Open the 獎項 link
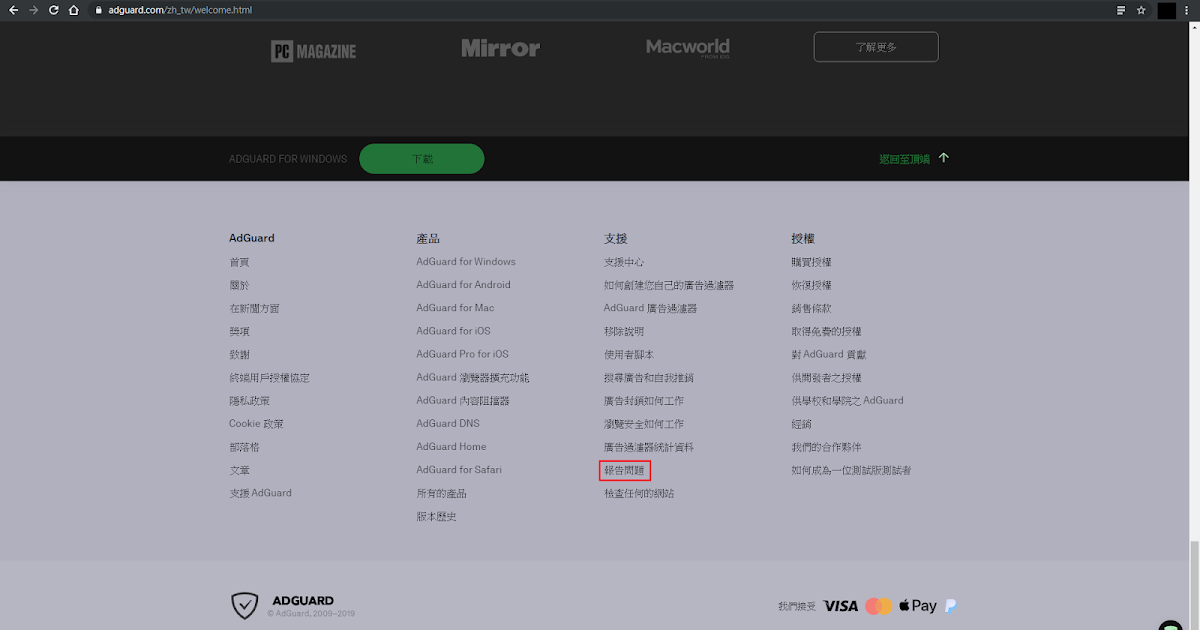The image size is (1200, 630). pyautogui.click(x=239, y=331)
